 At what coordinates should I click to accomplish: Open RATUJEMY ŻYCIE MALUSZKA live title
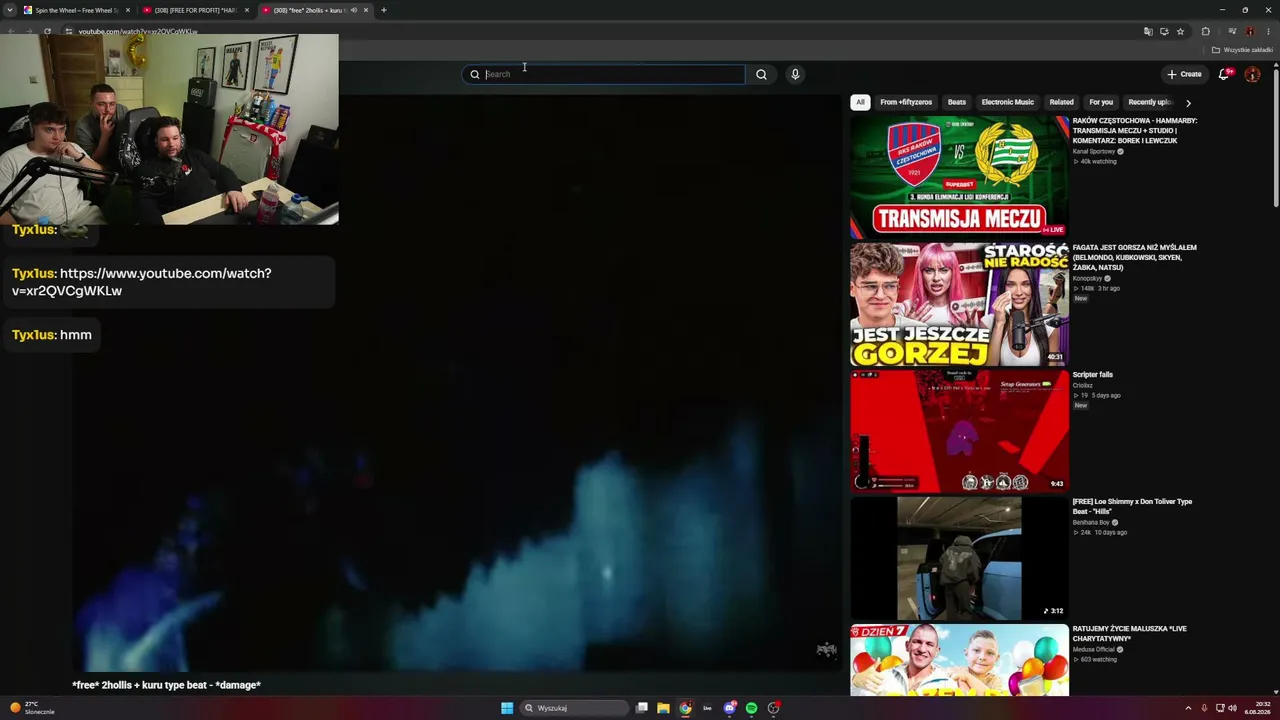click(x=1130, y=634)
